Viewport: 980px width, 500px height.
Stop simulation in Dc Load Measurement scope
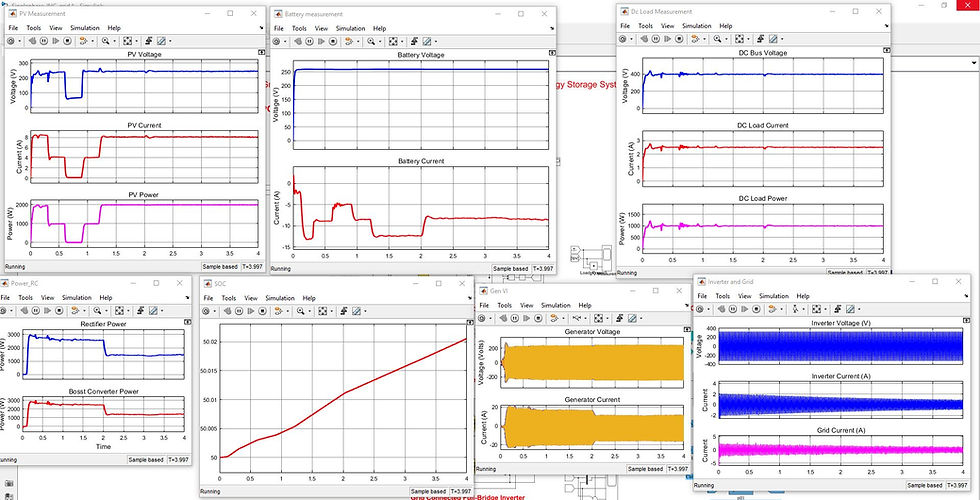pyautogui.click(x=679, y=39)
